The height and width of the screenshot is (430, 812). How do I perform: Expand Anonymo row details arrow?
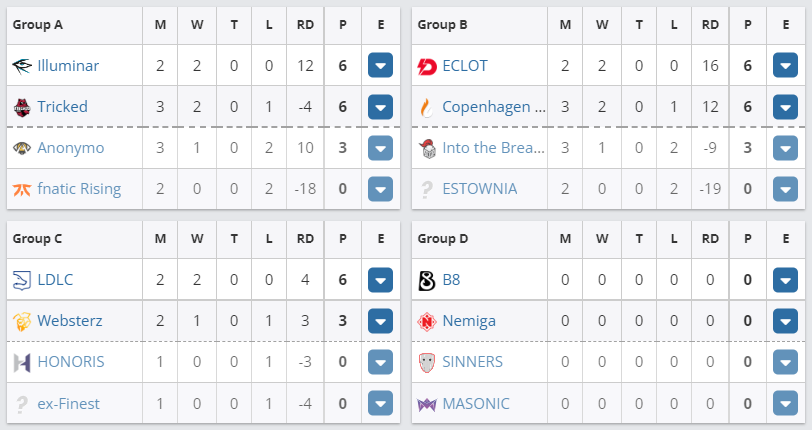coord(380,148)
